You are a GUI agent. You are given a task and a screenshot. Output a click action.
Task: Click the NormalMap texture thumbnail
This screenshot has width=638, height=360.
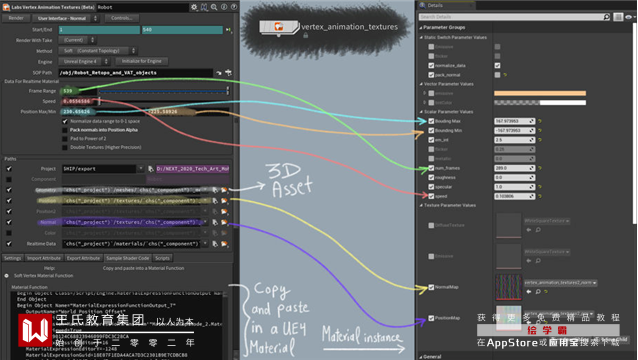click(x=509, y=288)
